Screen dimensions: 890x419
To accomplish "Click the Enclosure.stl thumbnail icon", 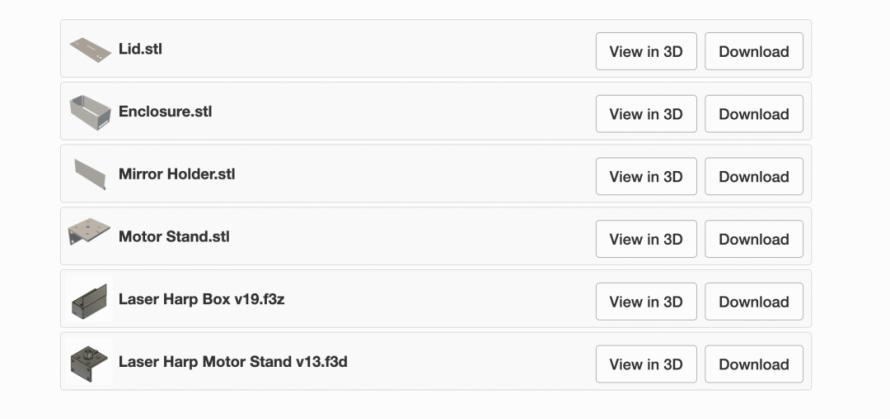I will click(90, 112).
